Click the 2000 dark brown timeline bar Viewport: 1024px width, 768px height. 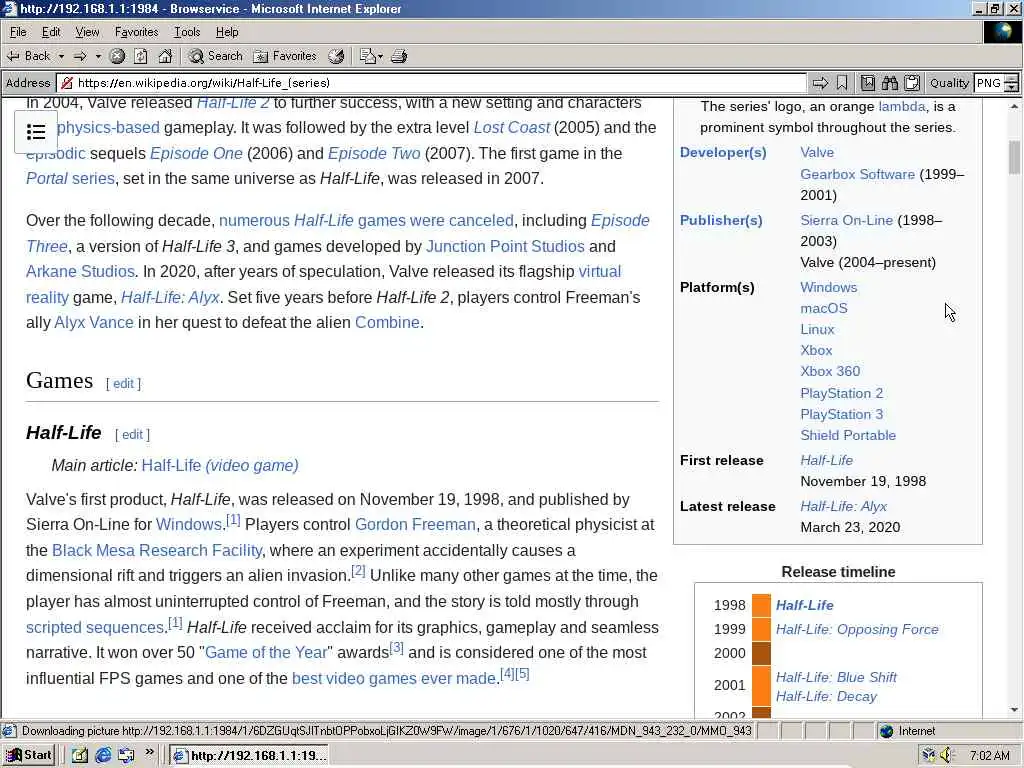761,653
